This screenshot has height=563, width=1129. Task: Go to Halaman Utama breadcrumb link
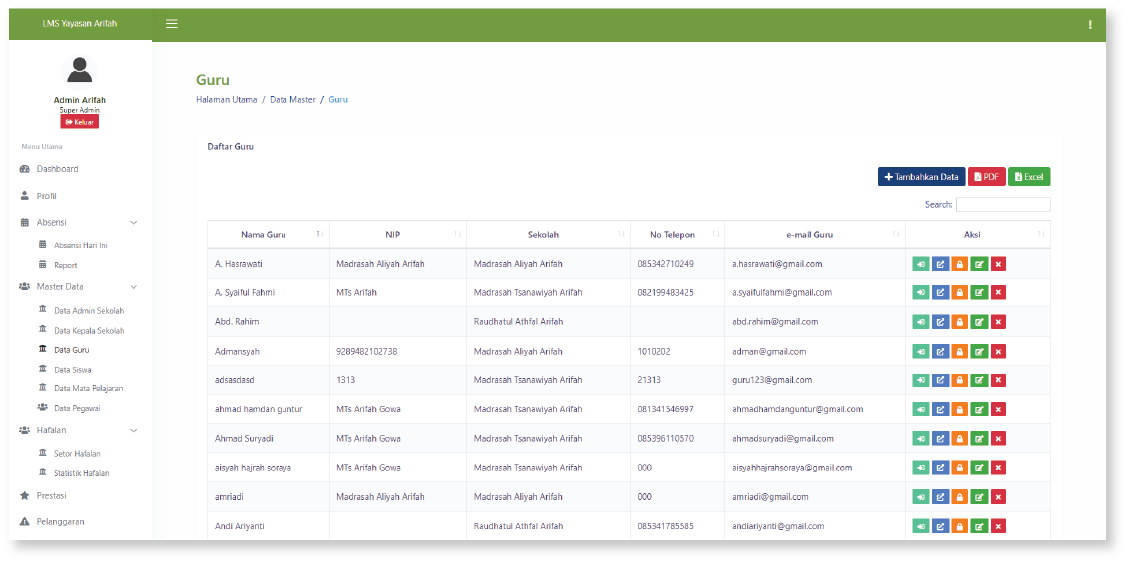(x=226, y=100)
